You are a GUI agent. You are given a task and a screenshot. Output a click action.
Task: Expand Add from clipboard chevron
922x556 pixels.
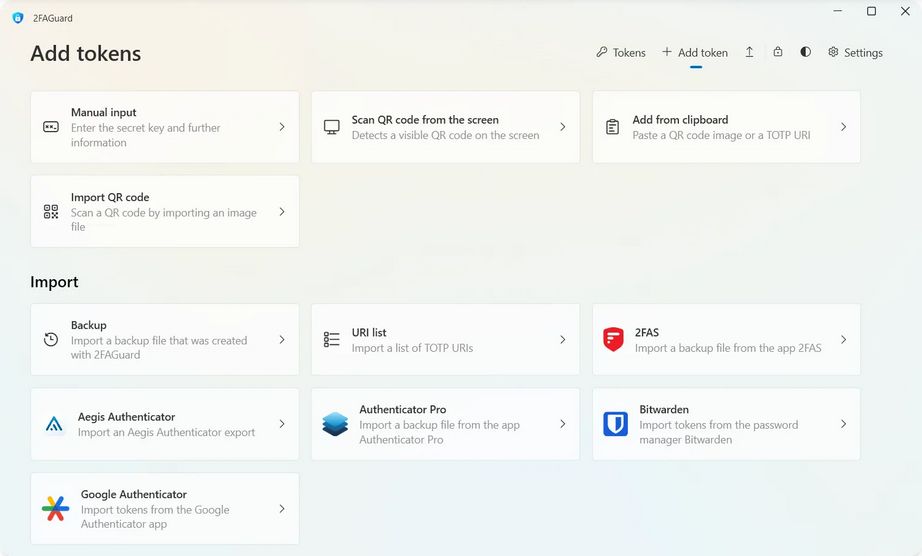(844, 127)
